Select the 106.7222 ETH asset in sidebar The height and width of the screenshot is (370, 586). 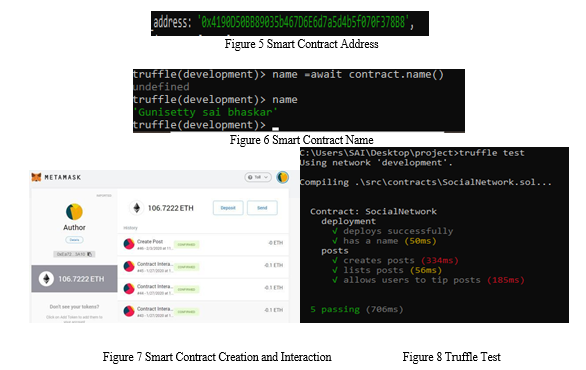[x=74, y=279]
